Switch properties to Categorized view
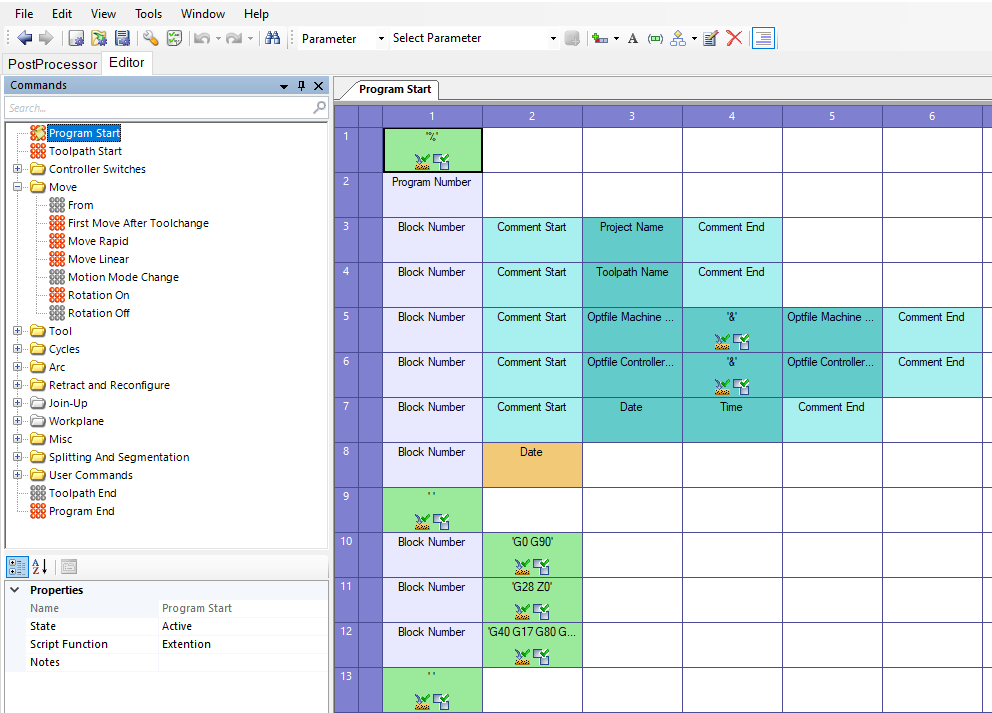The width and height of the screenshot is (992, 713). point(17,567)
